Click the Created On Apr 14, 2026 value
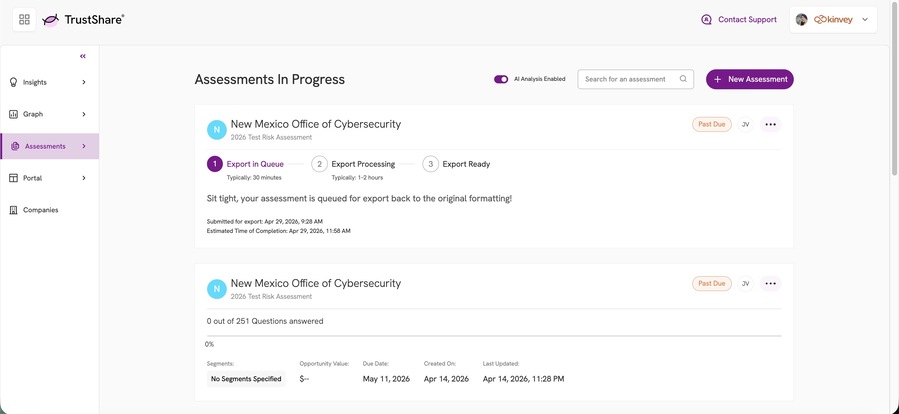The width and height of the screenshot is (899, 414). coord(446,379)
